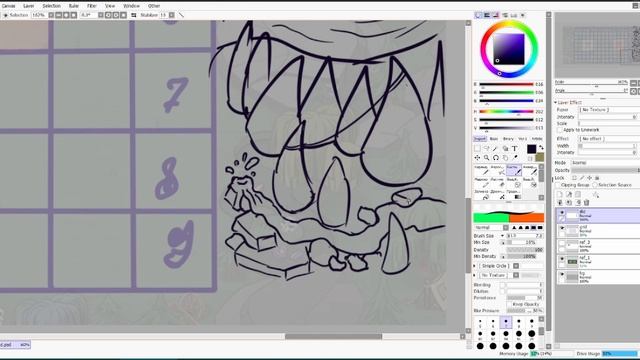
Task: Select the Eyedropper color picker tool
Action: pos(515,158)
